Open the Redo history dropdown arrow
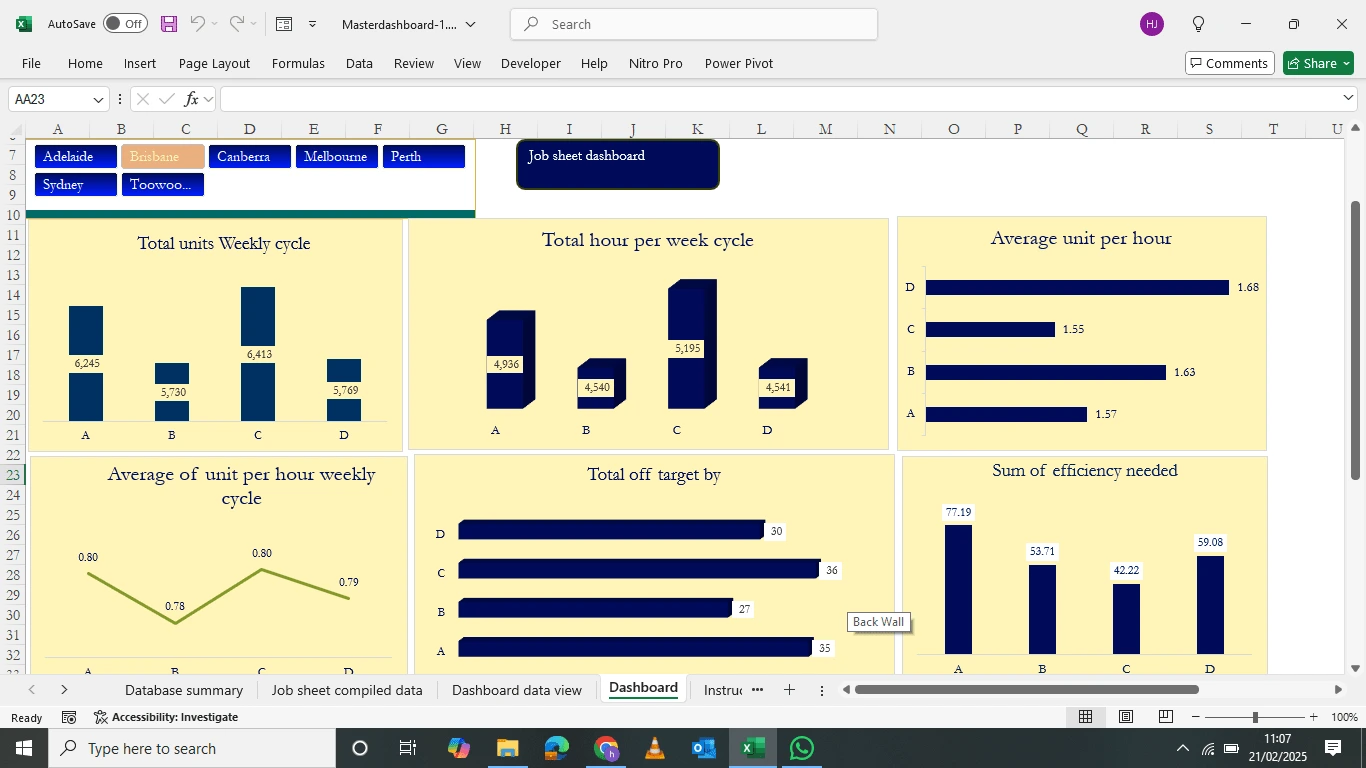The image size is (1366, 768). (254, 24)
